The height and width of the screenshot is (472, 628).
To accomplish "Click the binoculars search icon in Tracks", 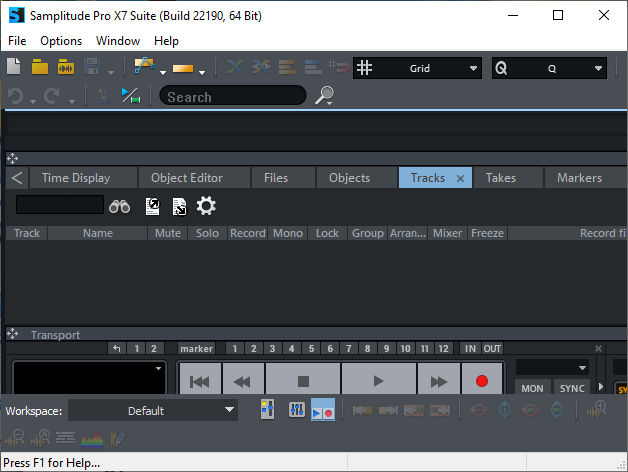I will pos(120,206).
